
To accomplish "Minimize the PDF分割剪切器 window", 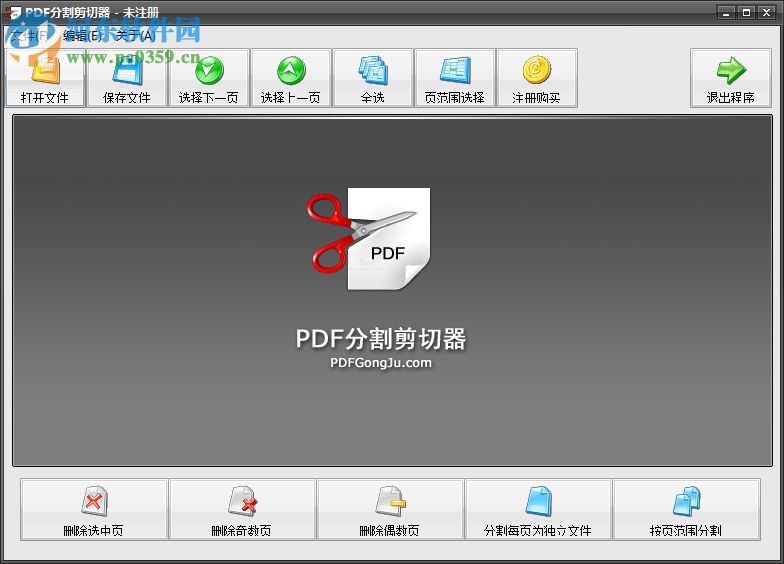I will click(x=726, y=12).
